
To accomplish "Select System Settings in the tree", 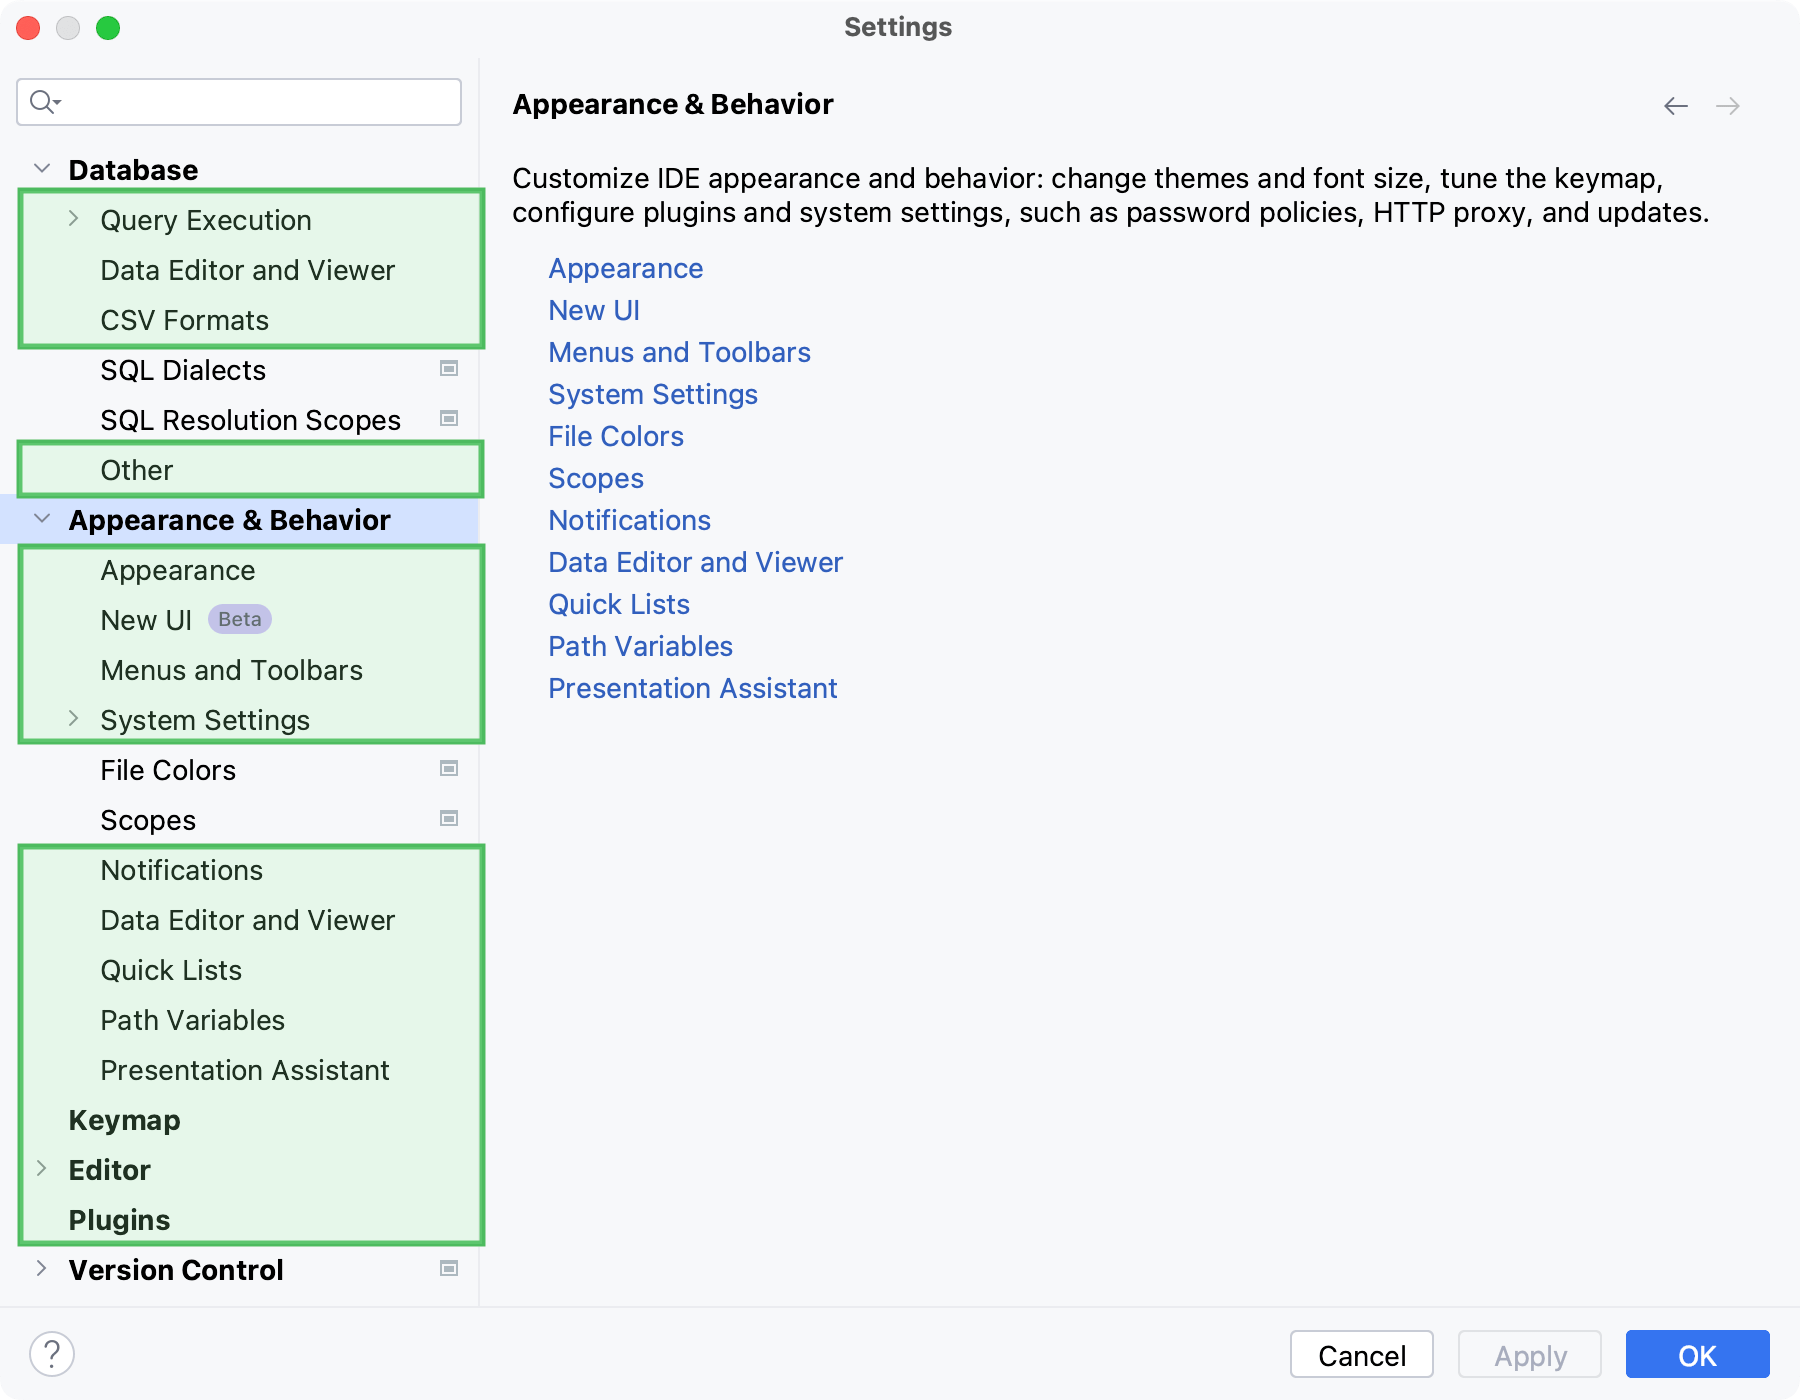I will (x=205, y=720).
